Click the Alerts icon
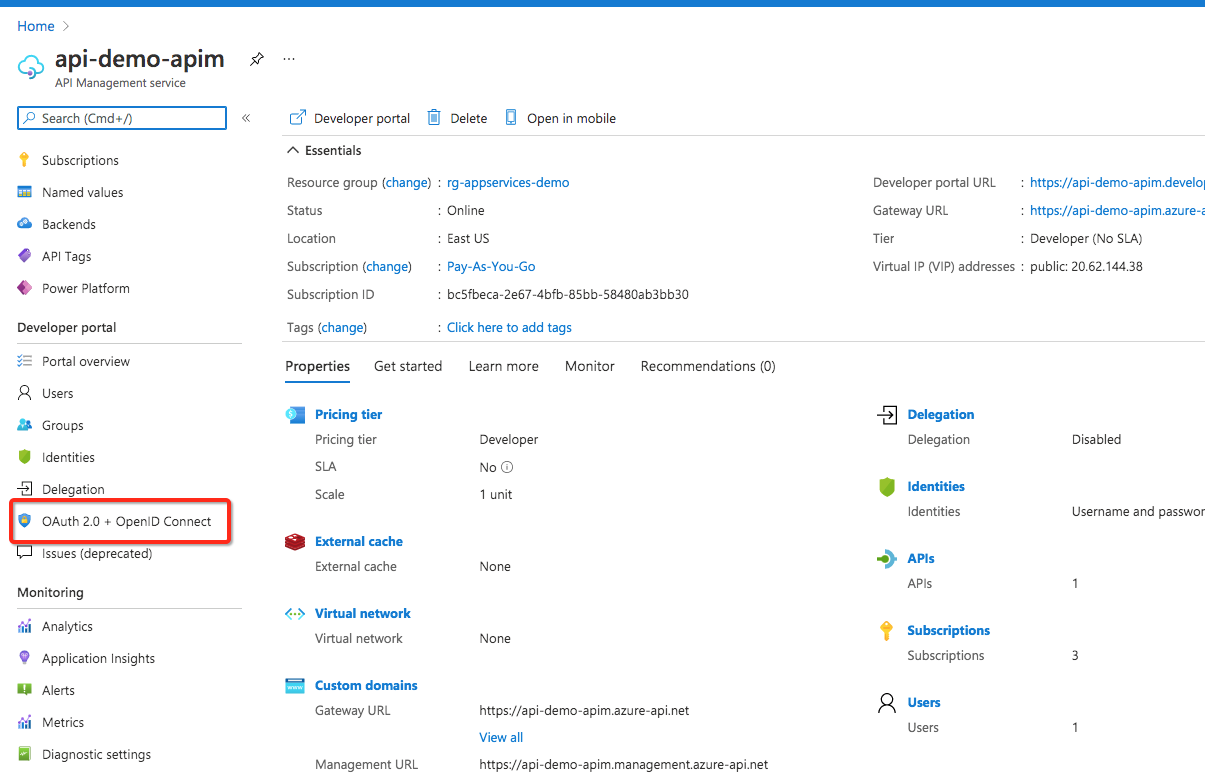The image size is (1205, 777). tap(25, 690)
